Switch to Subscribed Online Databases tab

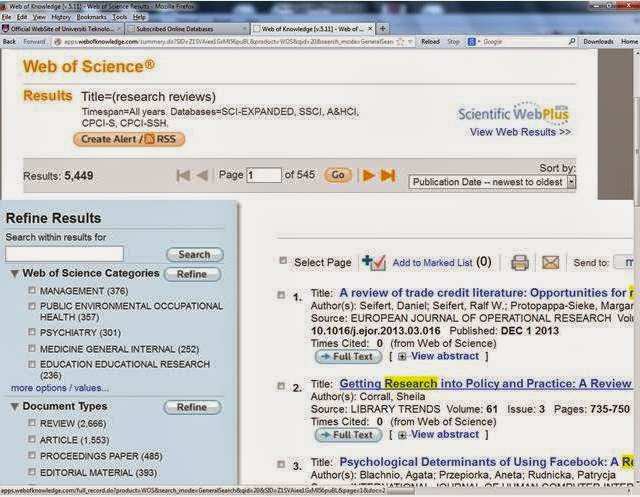187,29
